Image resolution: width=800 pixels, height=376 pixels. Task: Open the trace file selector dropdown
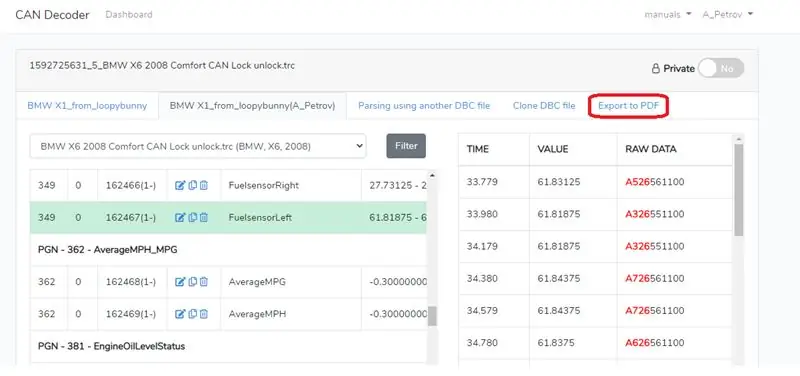click(198, 146)
